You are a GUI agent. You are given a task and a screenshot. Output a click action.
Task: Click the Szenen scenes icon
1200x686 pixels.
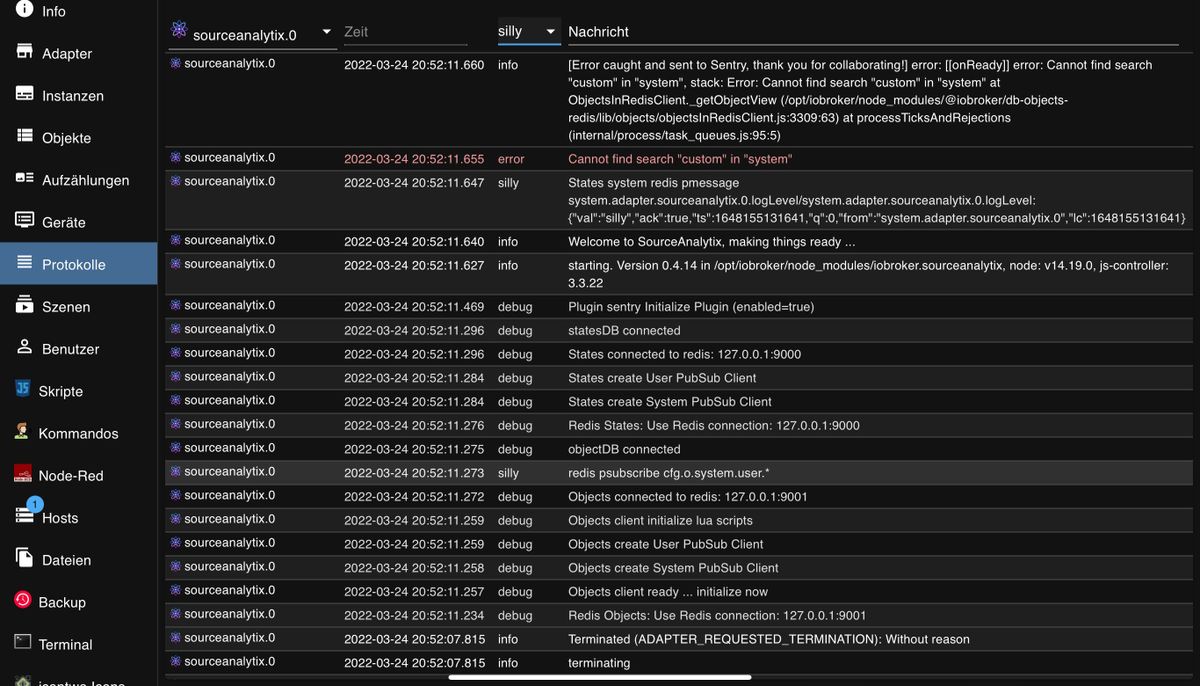coord(24,306)
